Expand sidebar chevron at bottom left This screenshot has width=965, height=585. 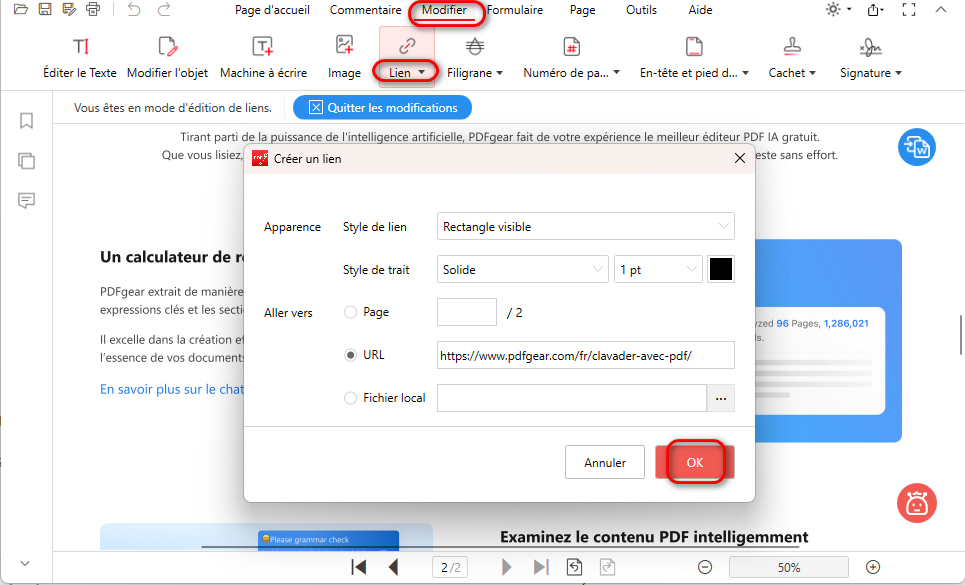point(25,563)
